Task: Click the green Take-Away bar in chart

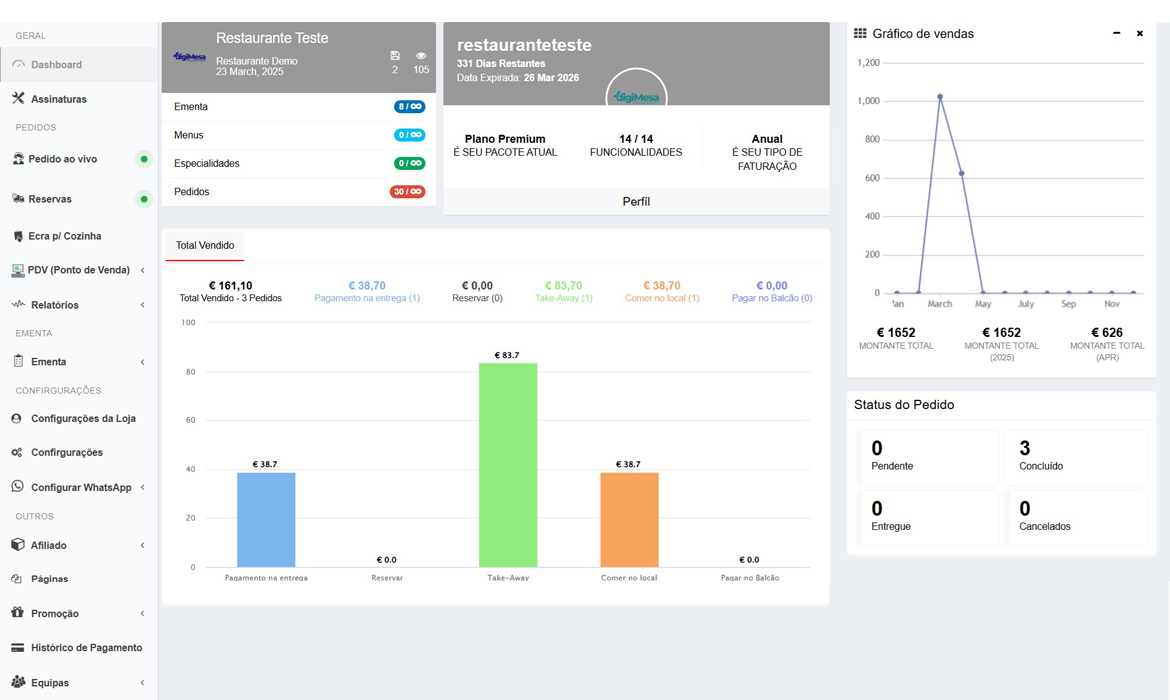Action: pyautogui.click(x=508, y=465)
